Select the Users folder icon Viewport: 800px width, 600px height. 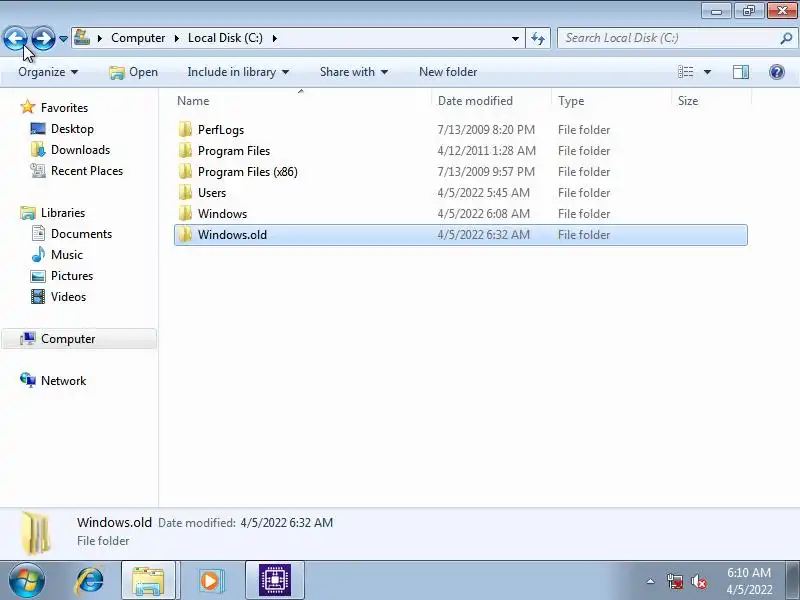point(186,192)
